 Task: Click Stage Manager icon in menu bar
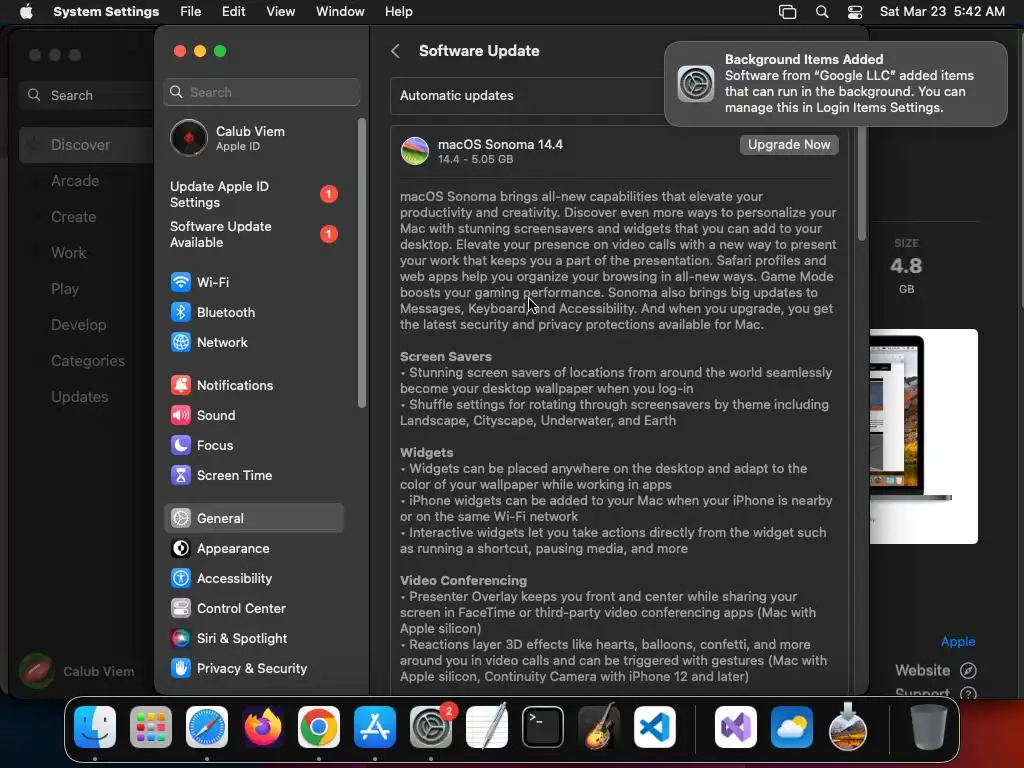pyautogui.click(x=788, y=12)
